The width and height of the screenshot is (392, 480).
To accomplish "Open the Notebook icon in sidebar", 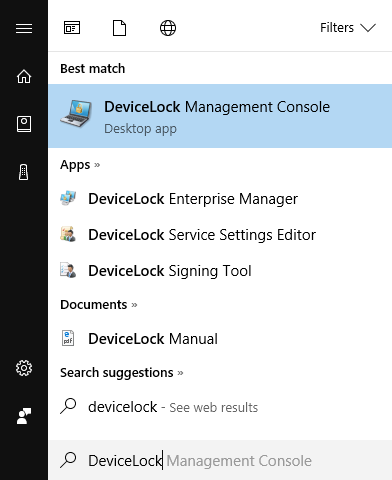I will pyautogui.click(x=24, y=124).
